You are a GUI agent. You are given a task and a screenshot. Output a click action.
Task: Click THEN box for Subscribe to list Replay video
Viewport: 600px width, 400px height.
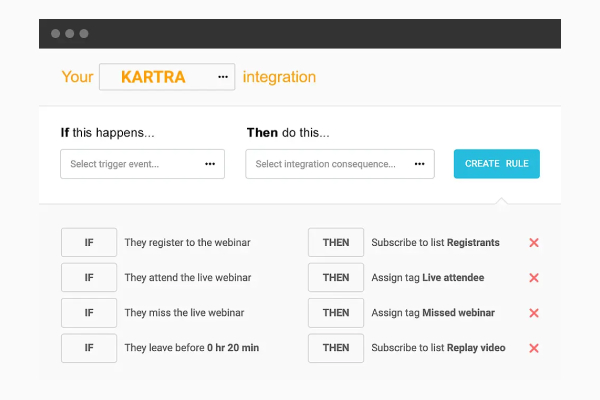pyautogui.click(x=336, y=348)
